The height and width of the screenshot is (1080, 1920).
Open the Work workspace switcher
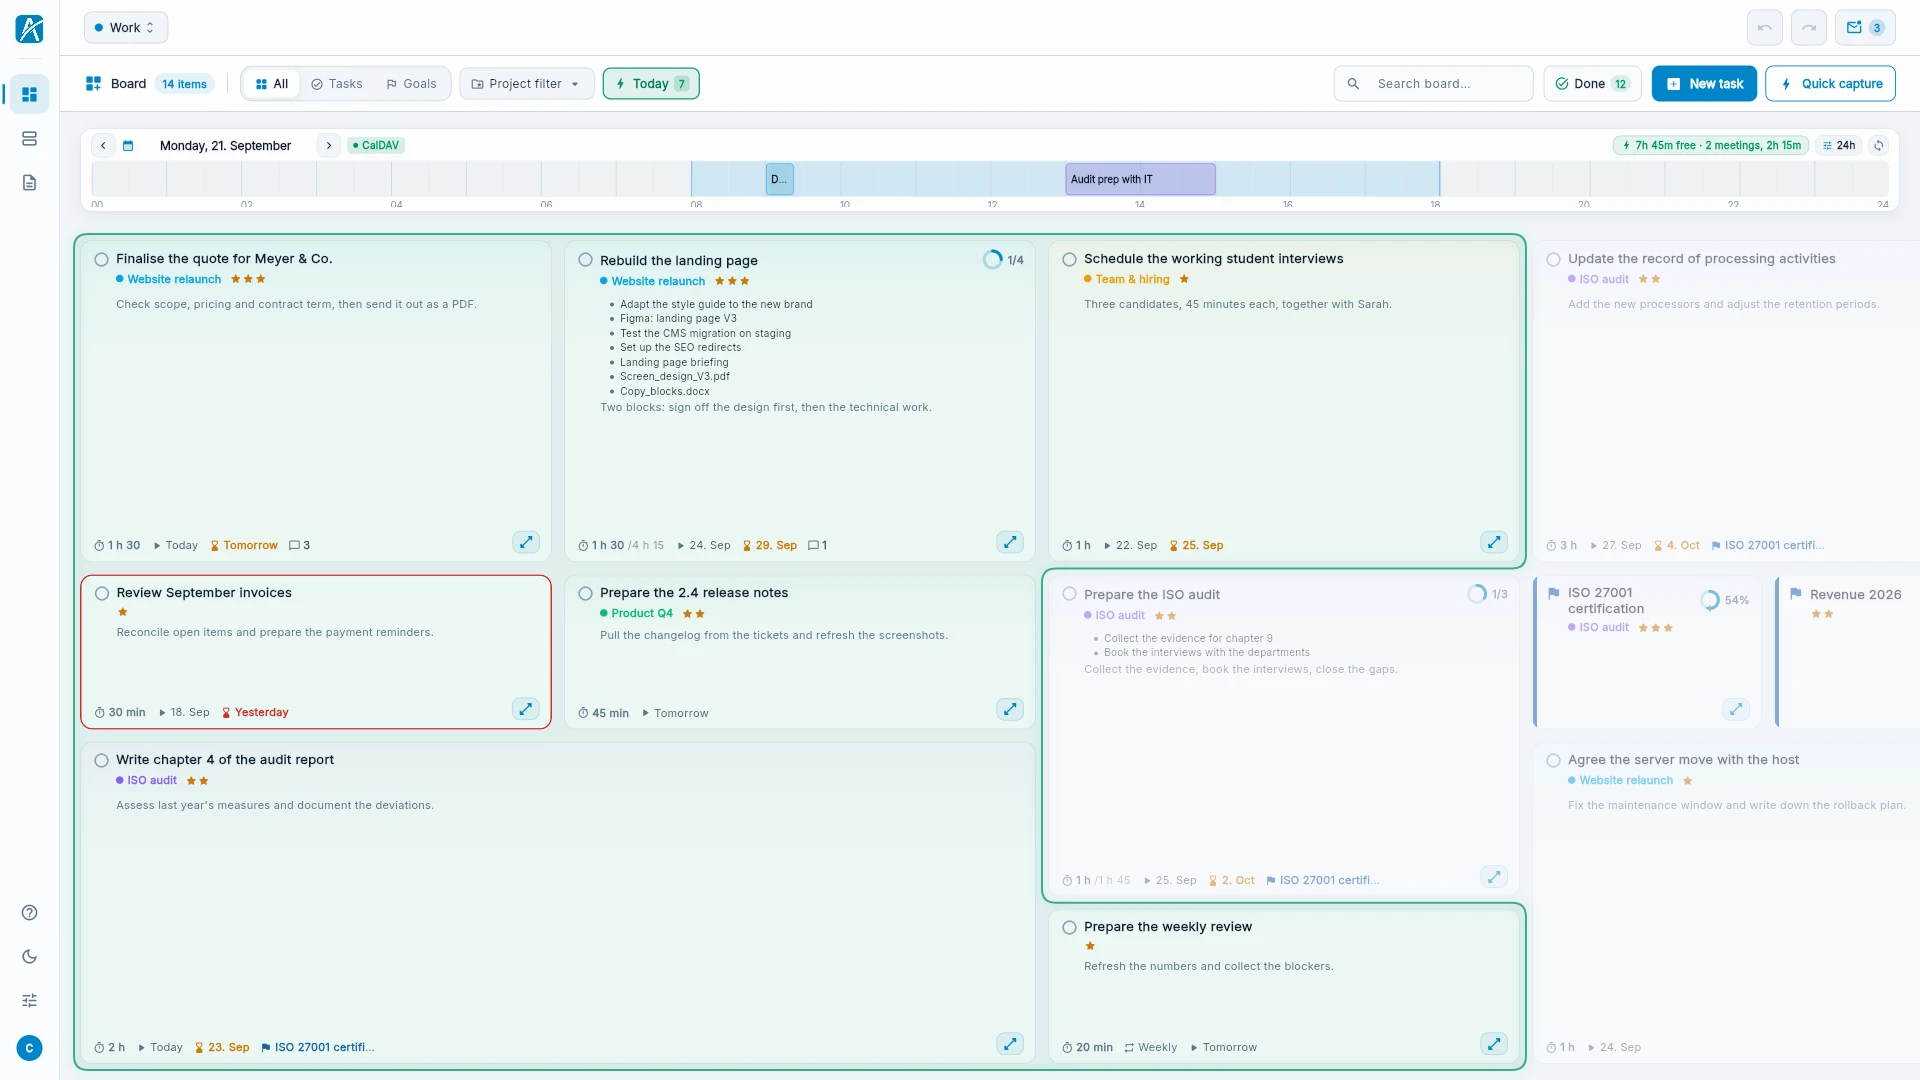125,28
